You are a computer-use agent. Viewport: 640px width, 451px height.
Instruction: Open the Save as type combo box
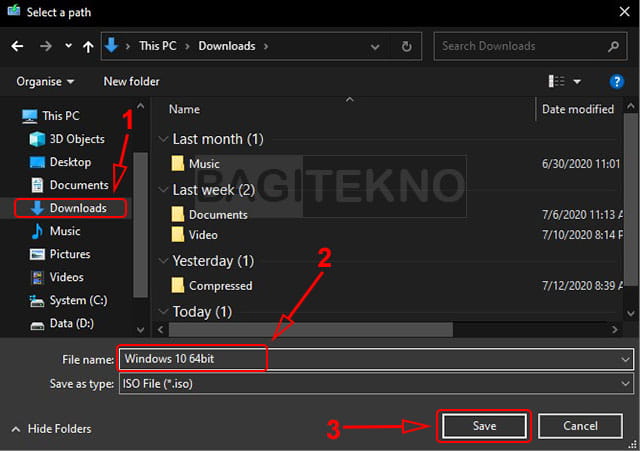[x=376, y=384]
